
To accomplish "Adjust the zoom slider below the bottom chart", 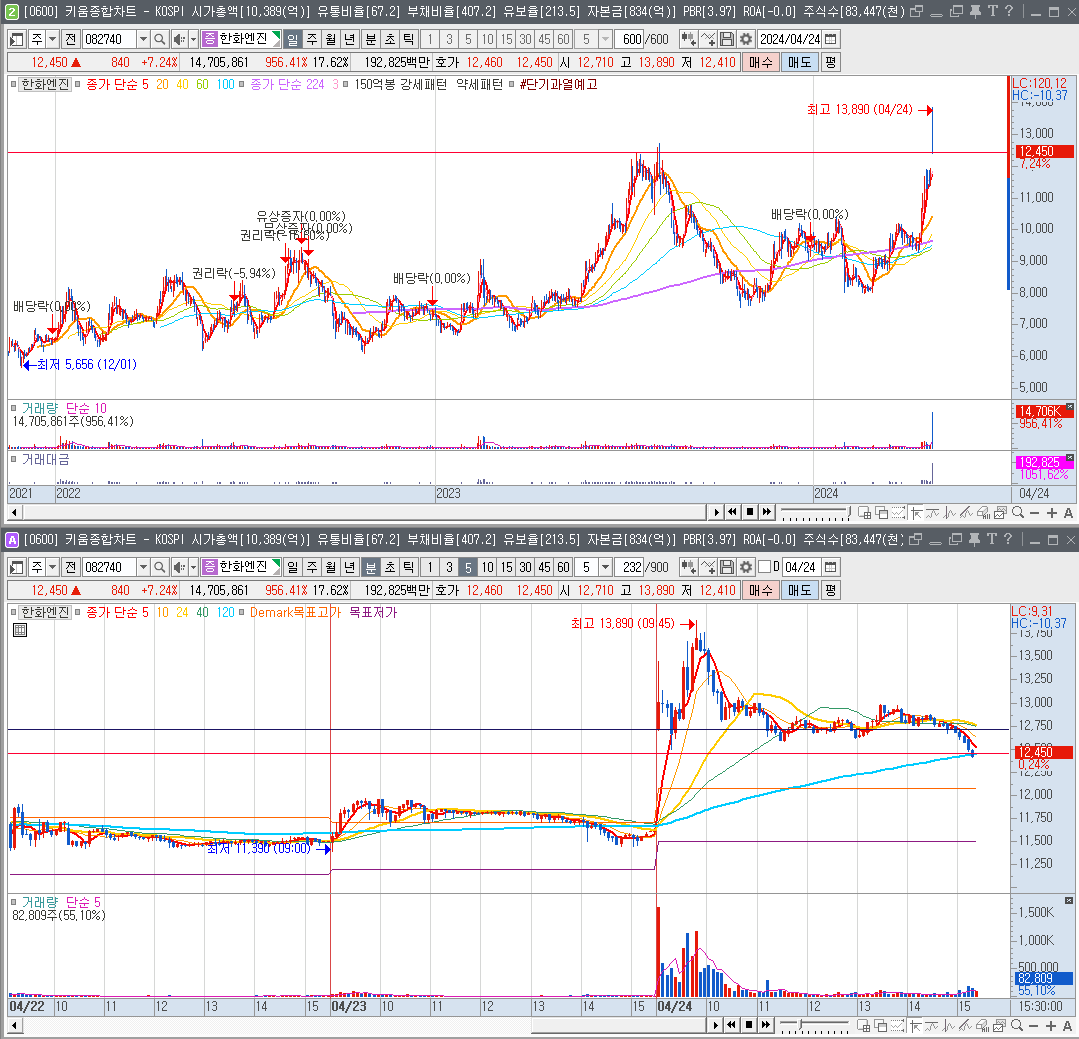I will [815, 1025].
